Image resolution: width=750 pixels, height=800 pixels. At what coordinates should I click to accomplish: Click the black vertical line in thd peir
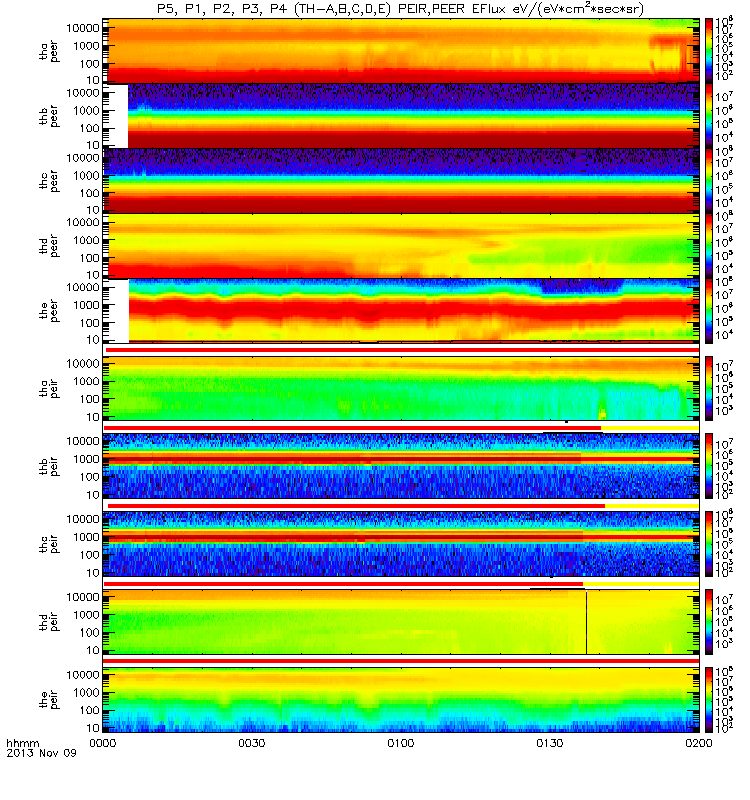pos(586,621)
